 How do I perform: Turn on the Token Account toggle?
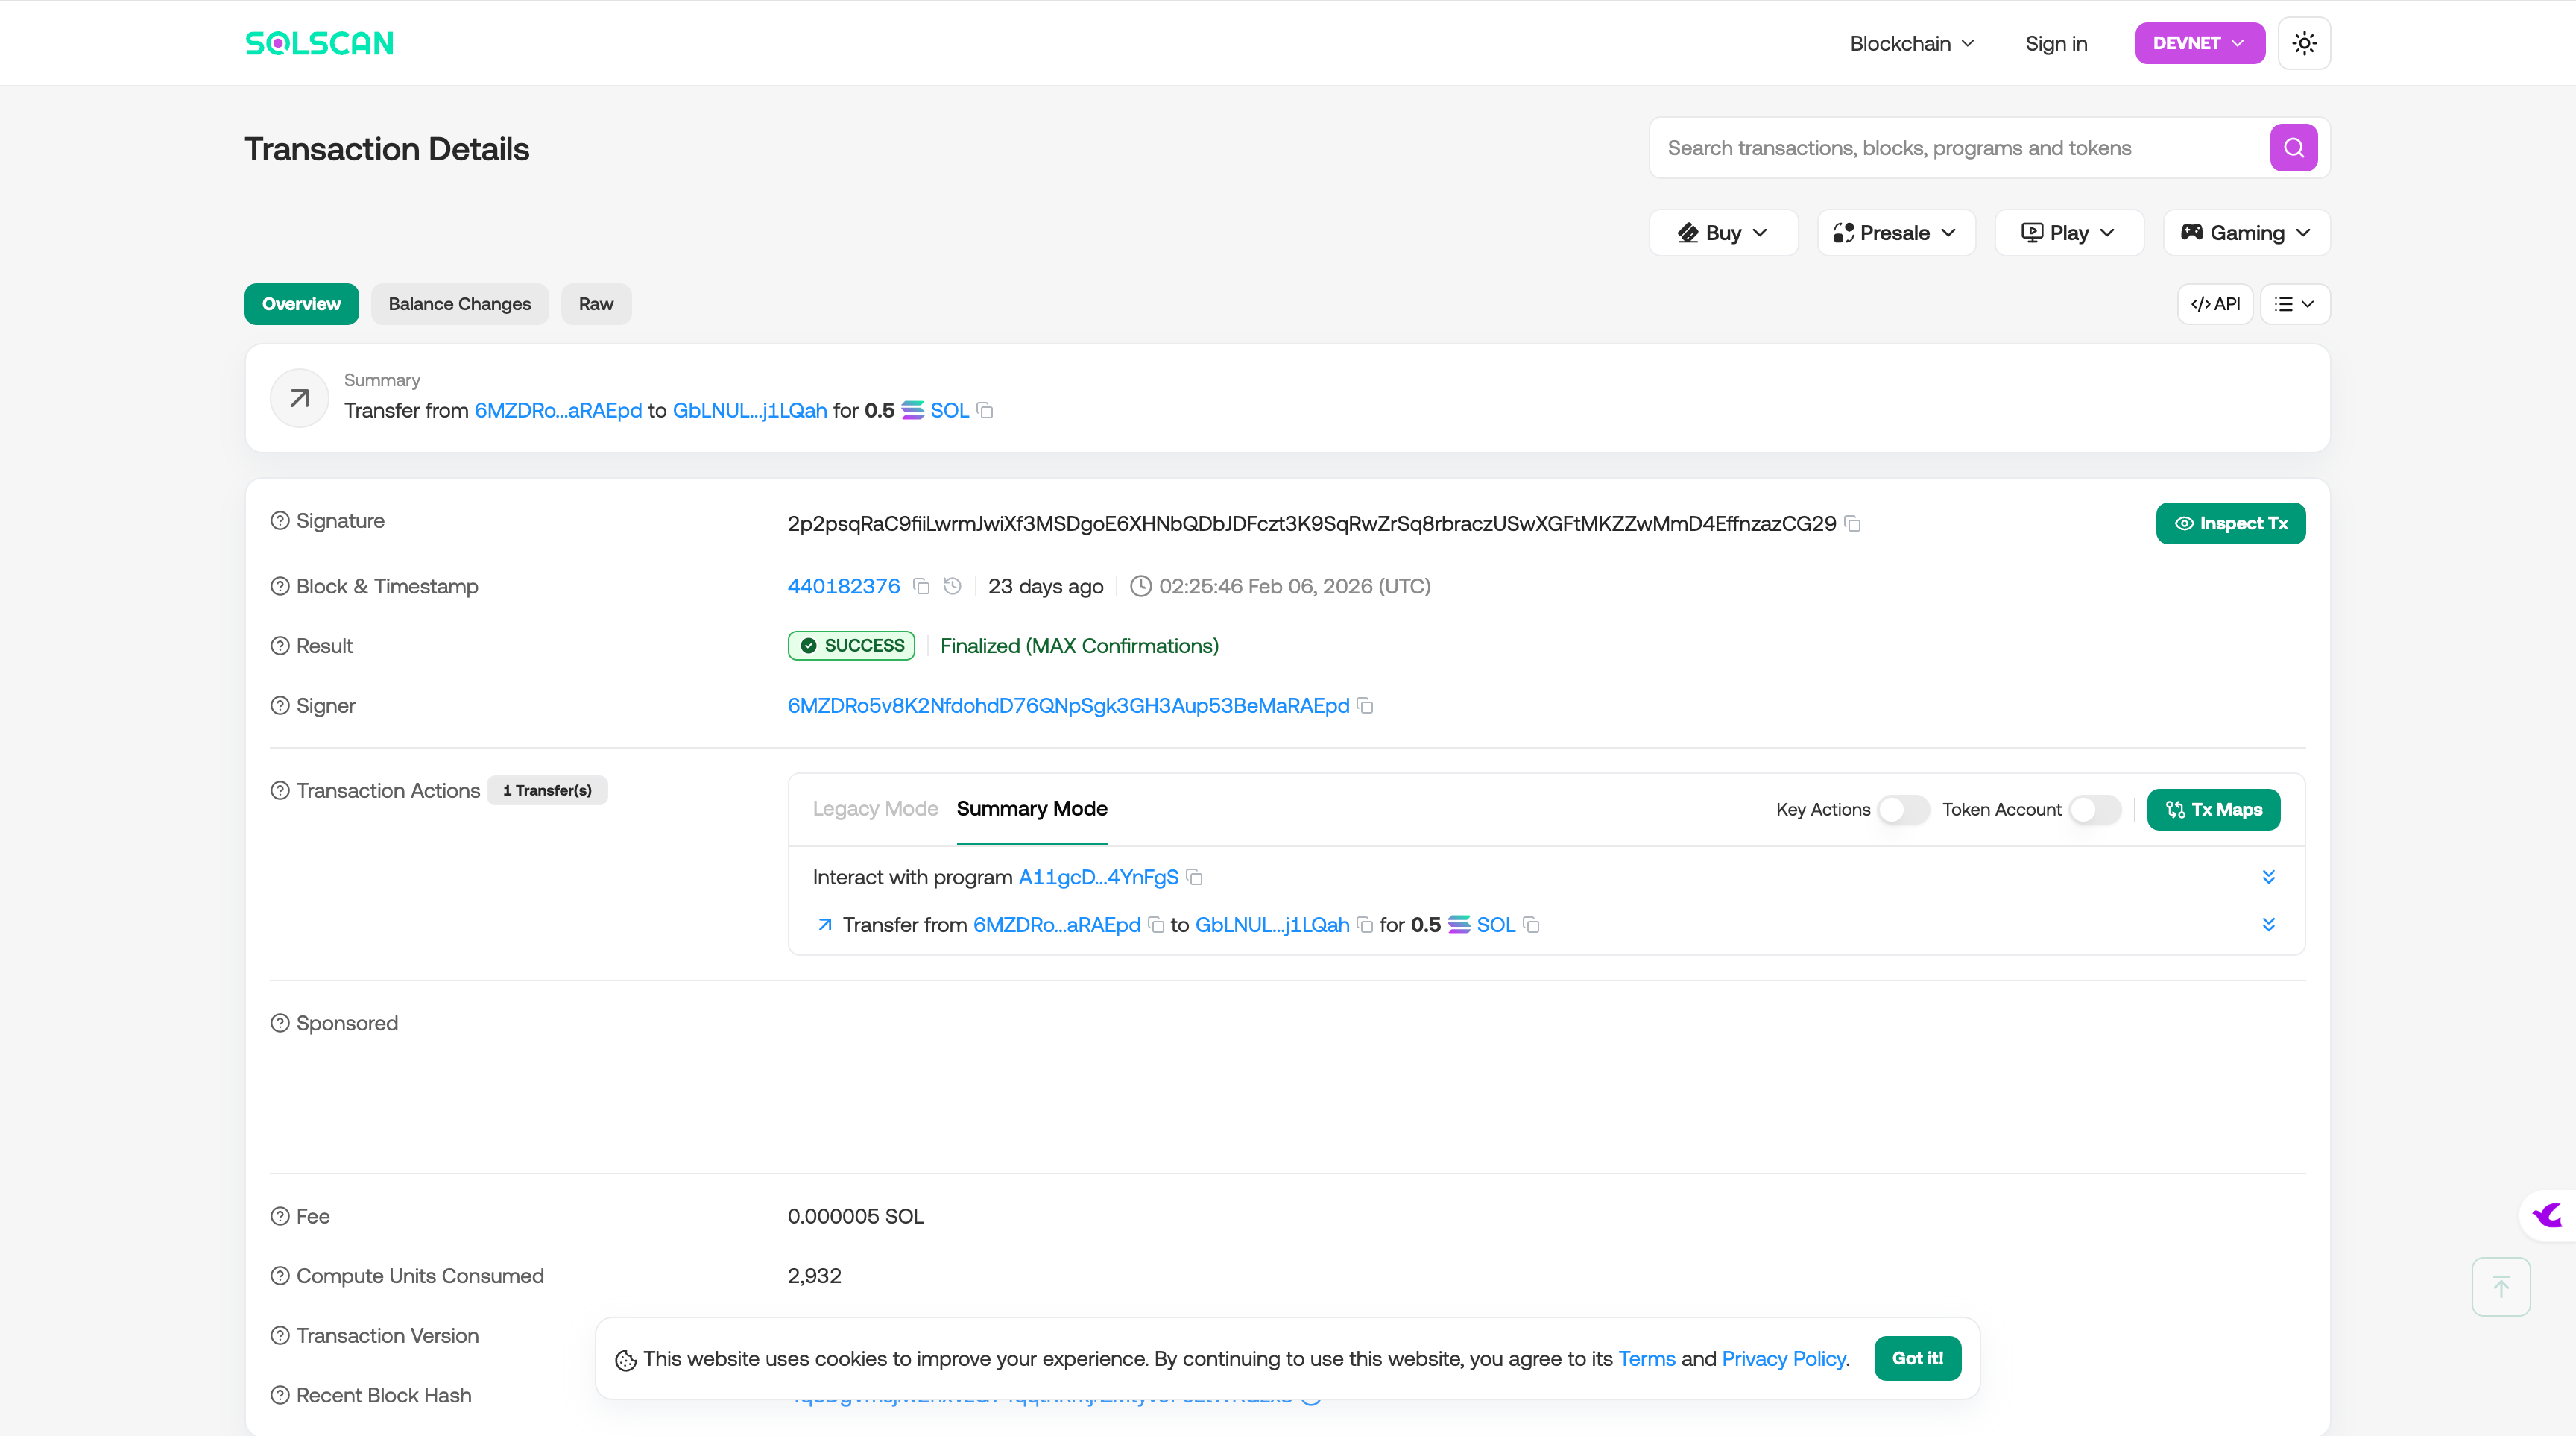(x=2094, y=810)
